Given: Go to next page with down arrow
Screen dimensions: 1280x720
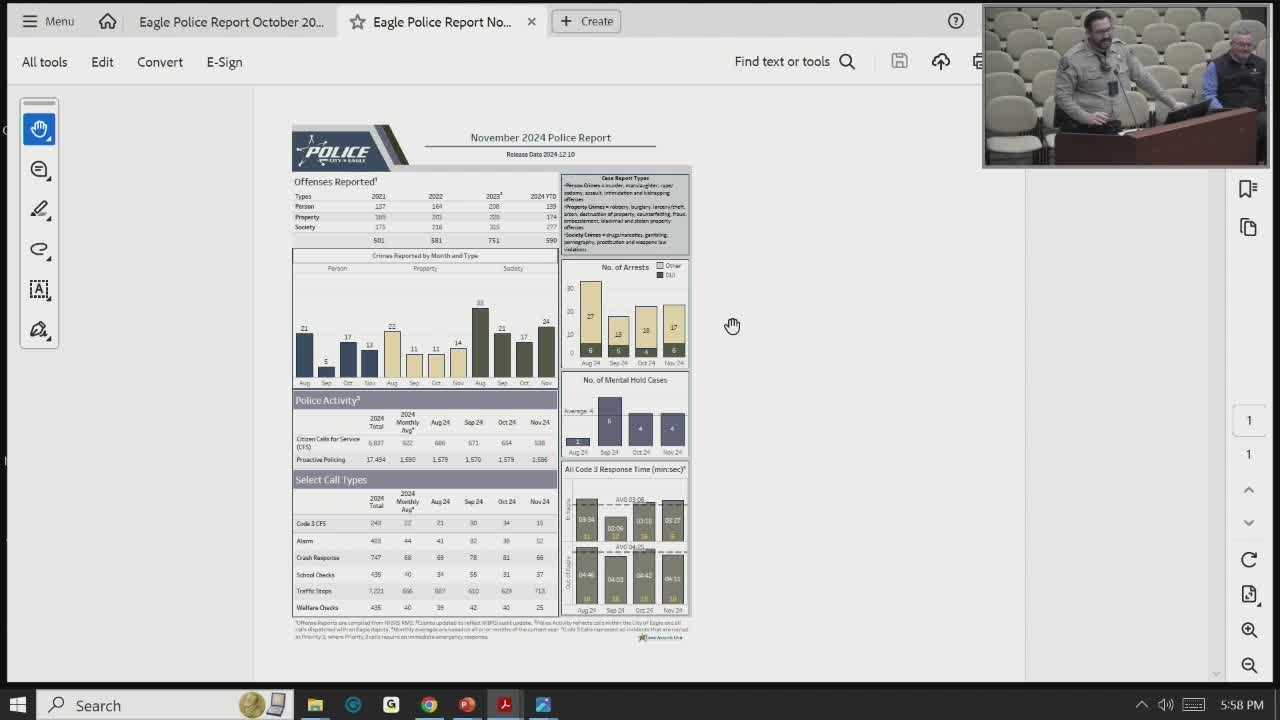Looking at the screenshot, I should tap(1248, 523).
